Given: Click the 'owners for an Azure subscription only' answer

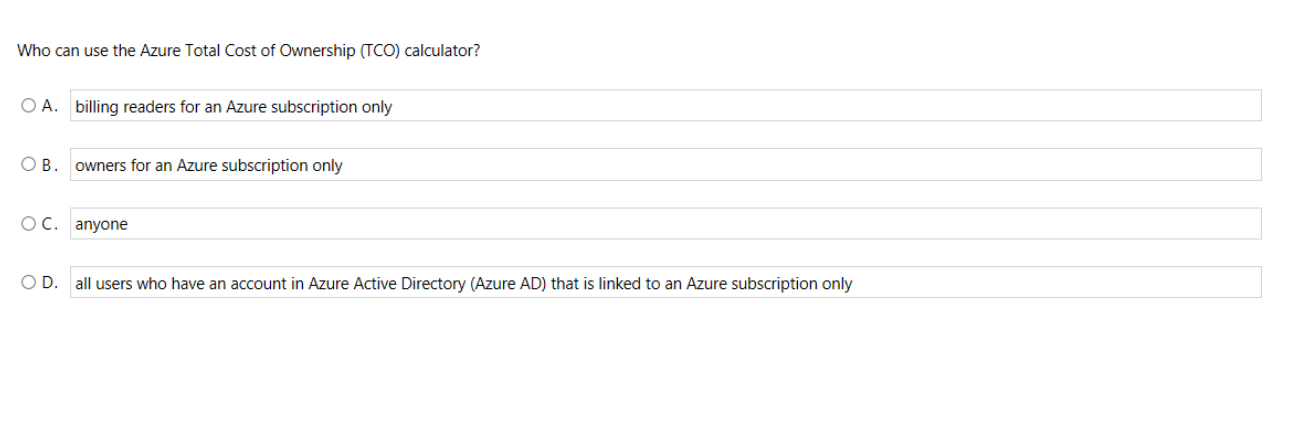Looking at the screenshot, I should (x=666, y=165).
